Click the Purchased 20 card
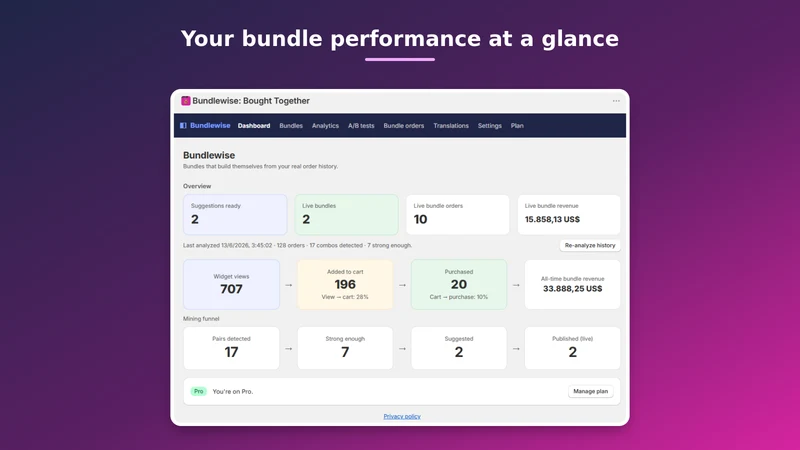The width and height of the screenshot is (800, 450). click(459, 284)
